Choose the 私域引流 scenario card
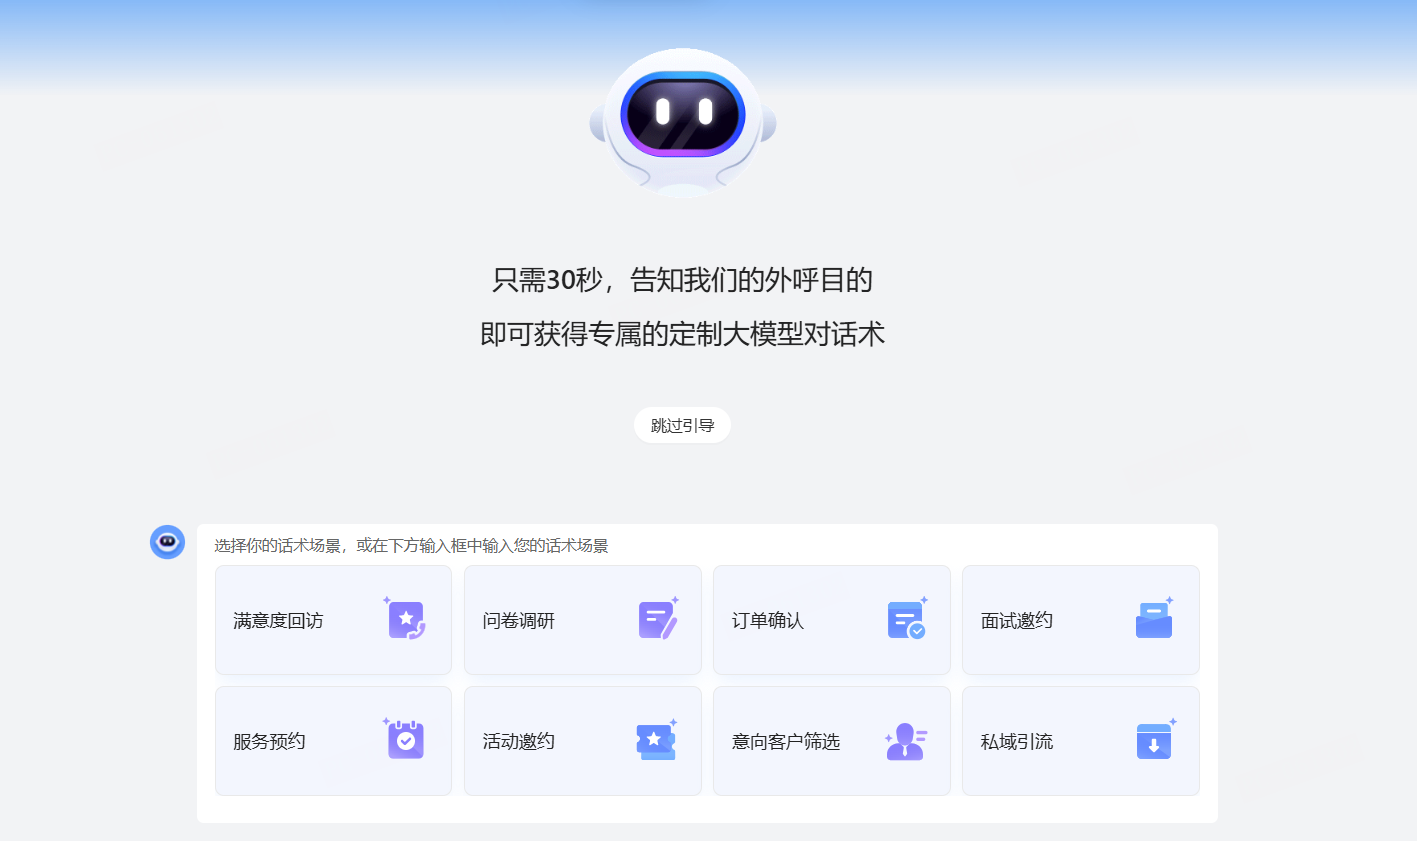The height and width of the screenshot is (841, 1417). point(1081,741)
